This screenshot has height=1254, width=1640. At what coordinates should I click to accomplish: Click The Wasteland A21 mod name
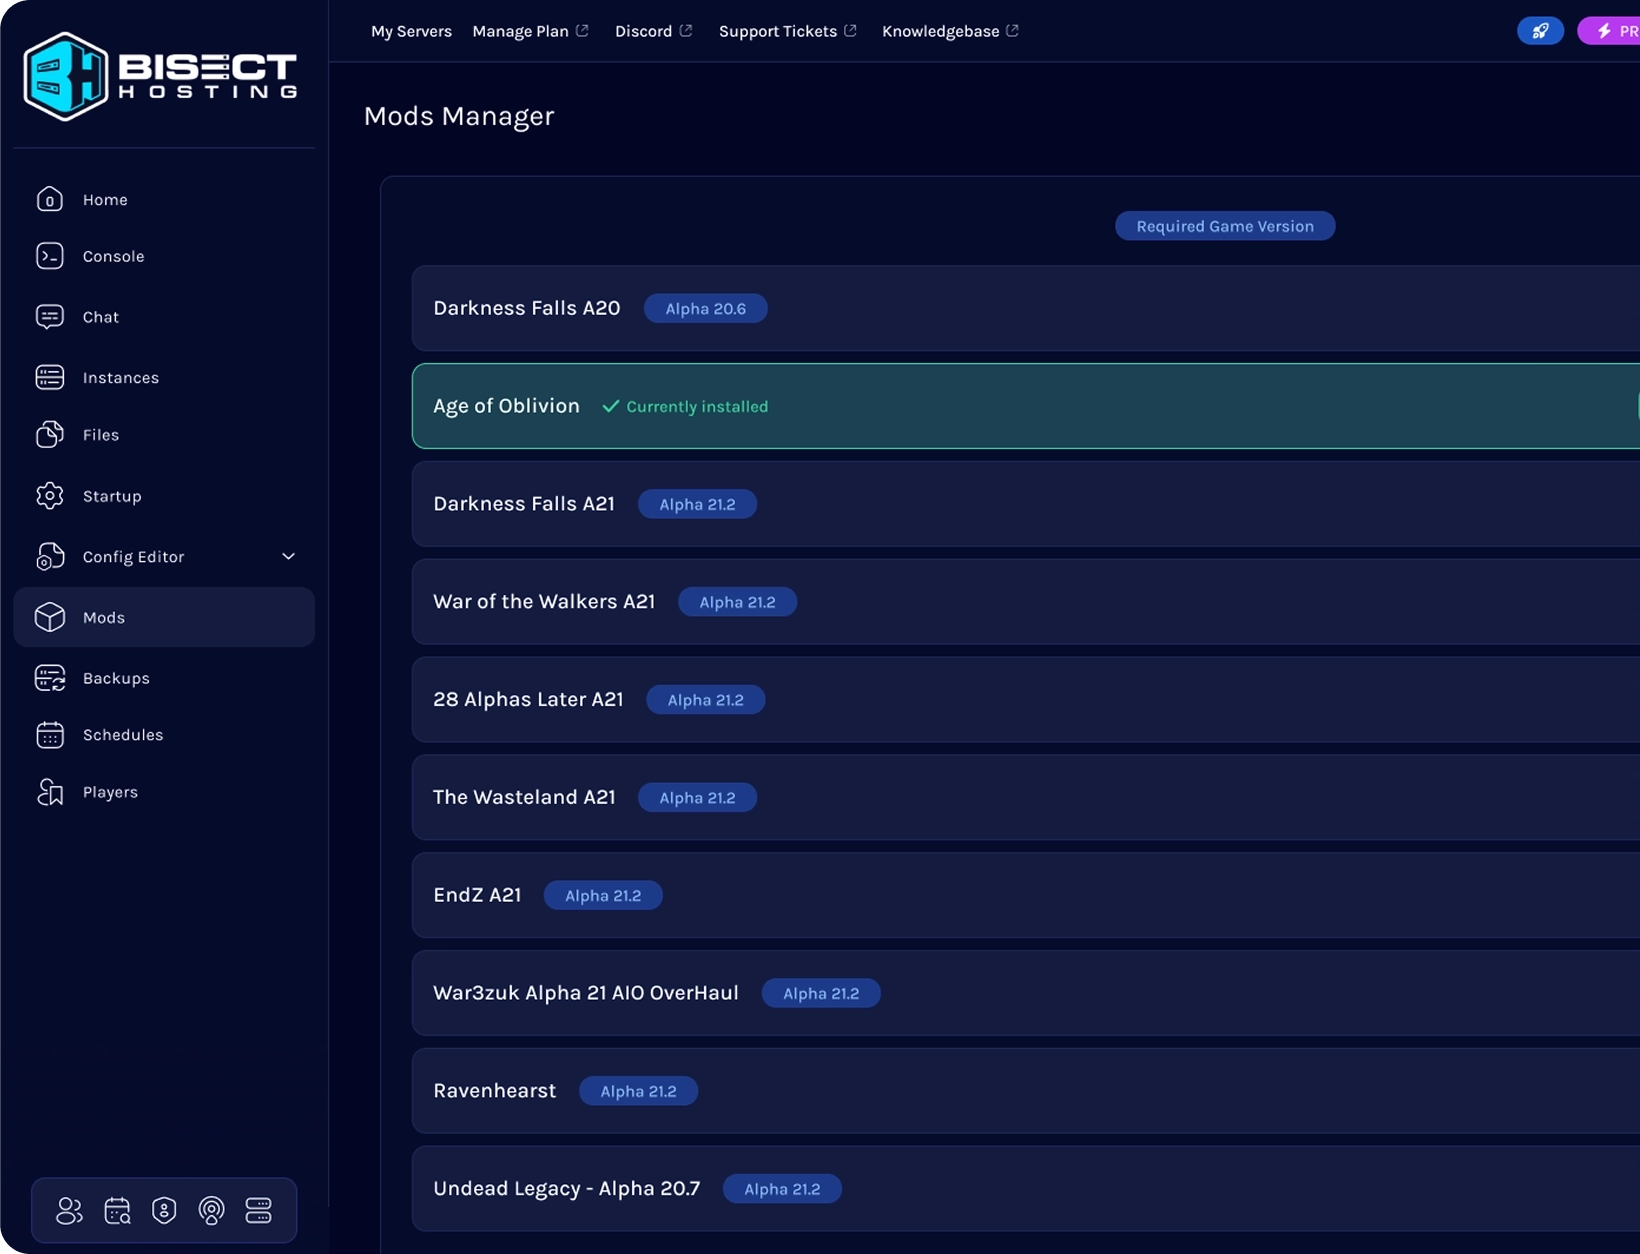(x=524, y=797)
